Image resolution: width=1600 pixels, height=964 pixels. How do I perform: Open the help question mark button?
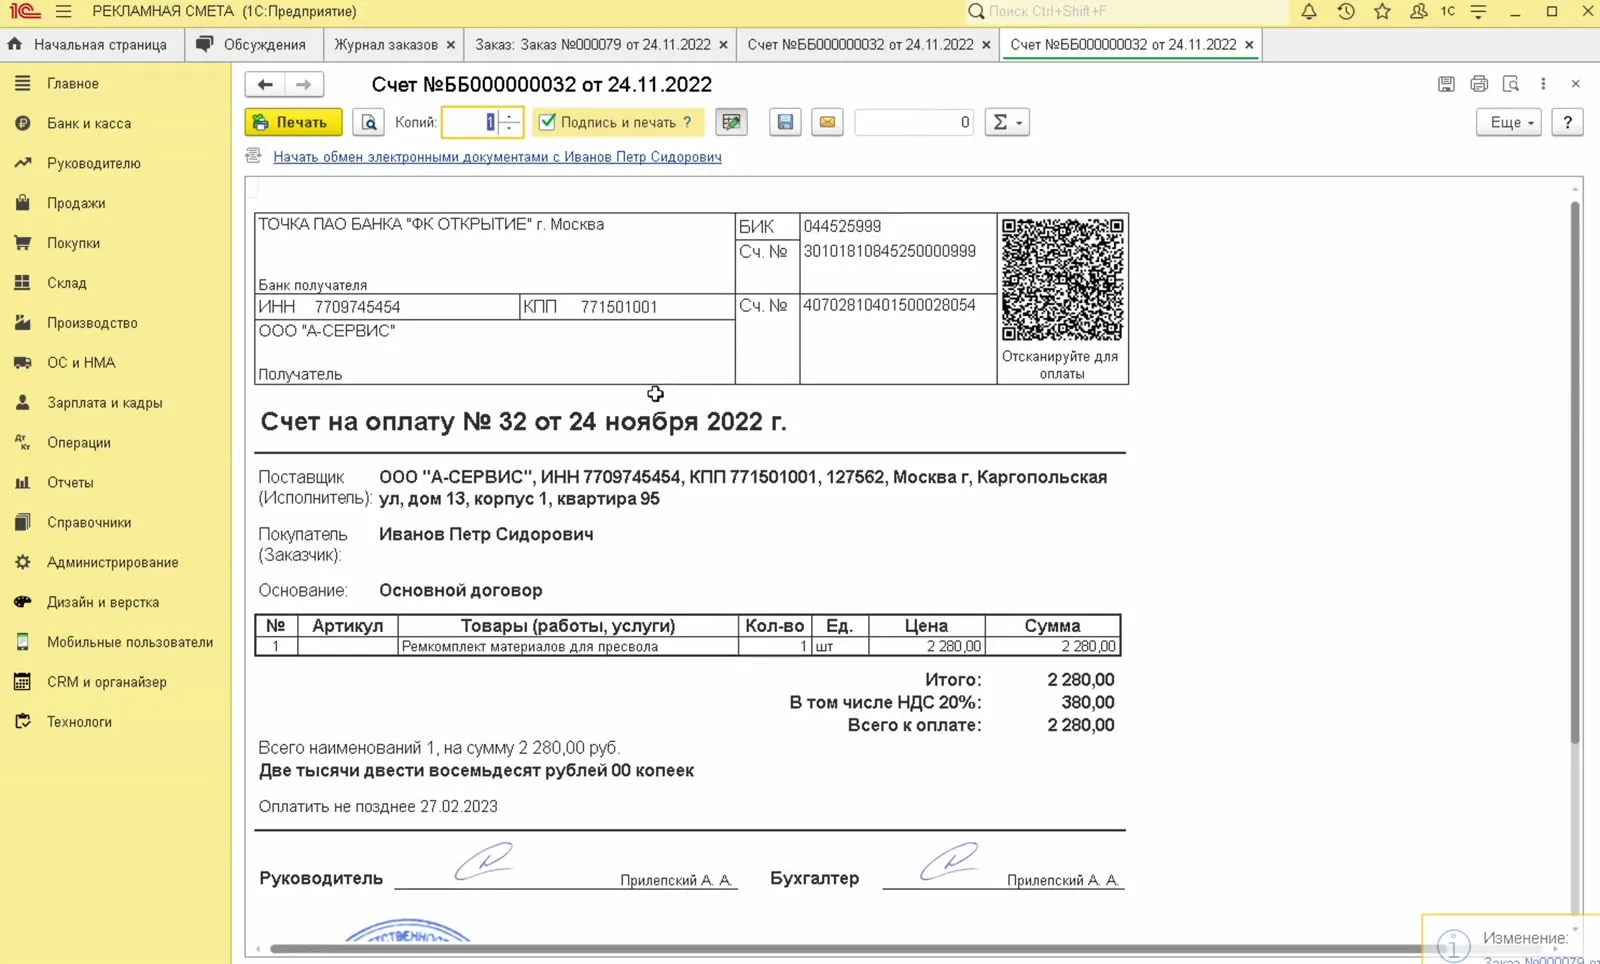1567,122
